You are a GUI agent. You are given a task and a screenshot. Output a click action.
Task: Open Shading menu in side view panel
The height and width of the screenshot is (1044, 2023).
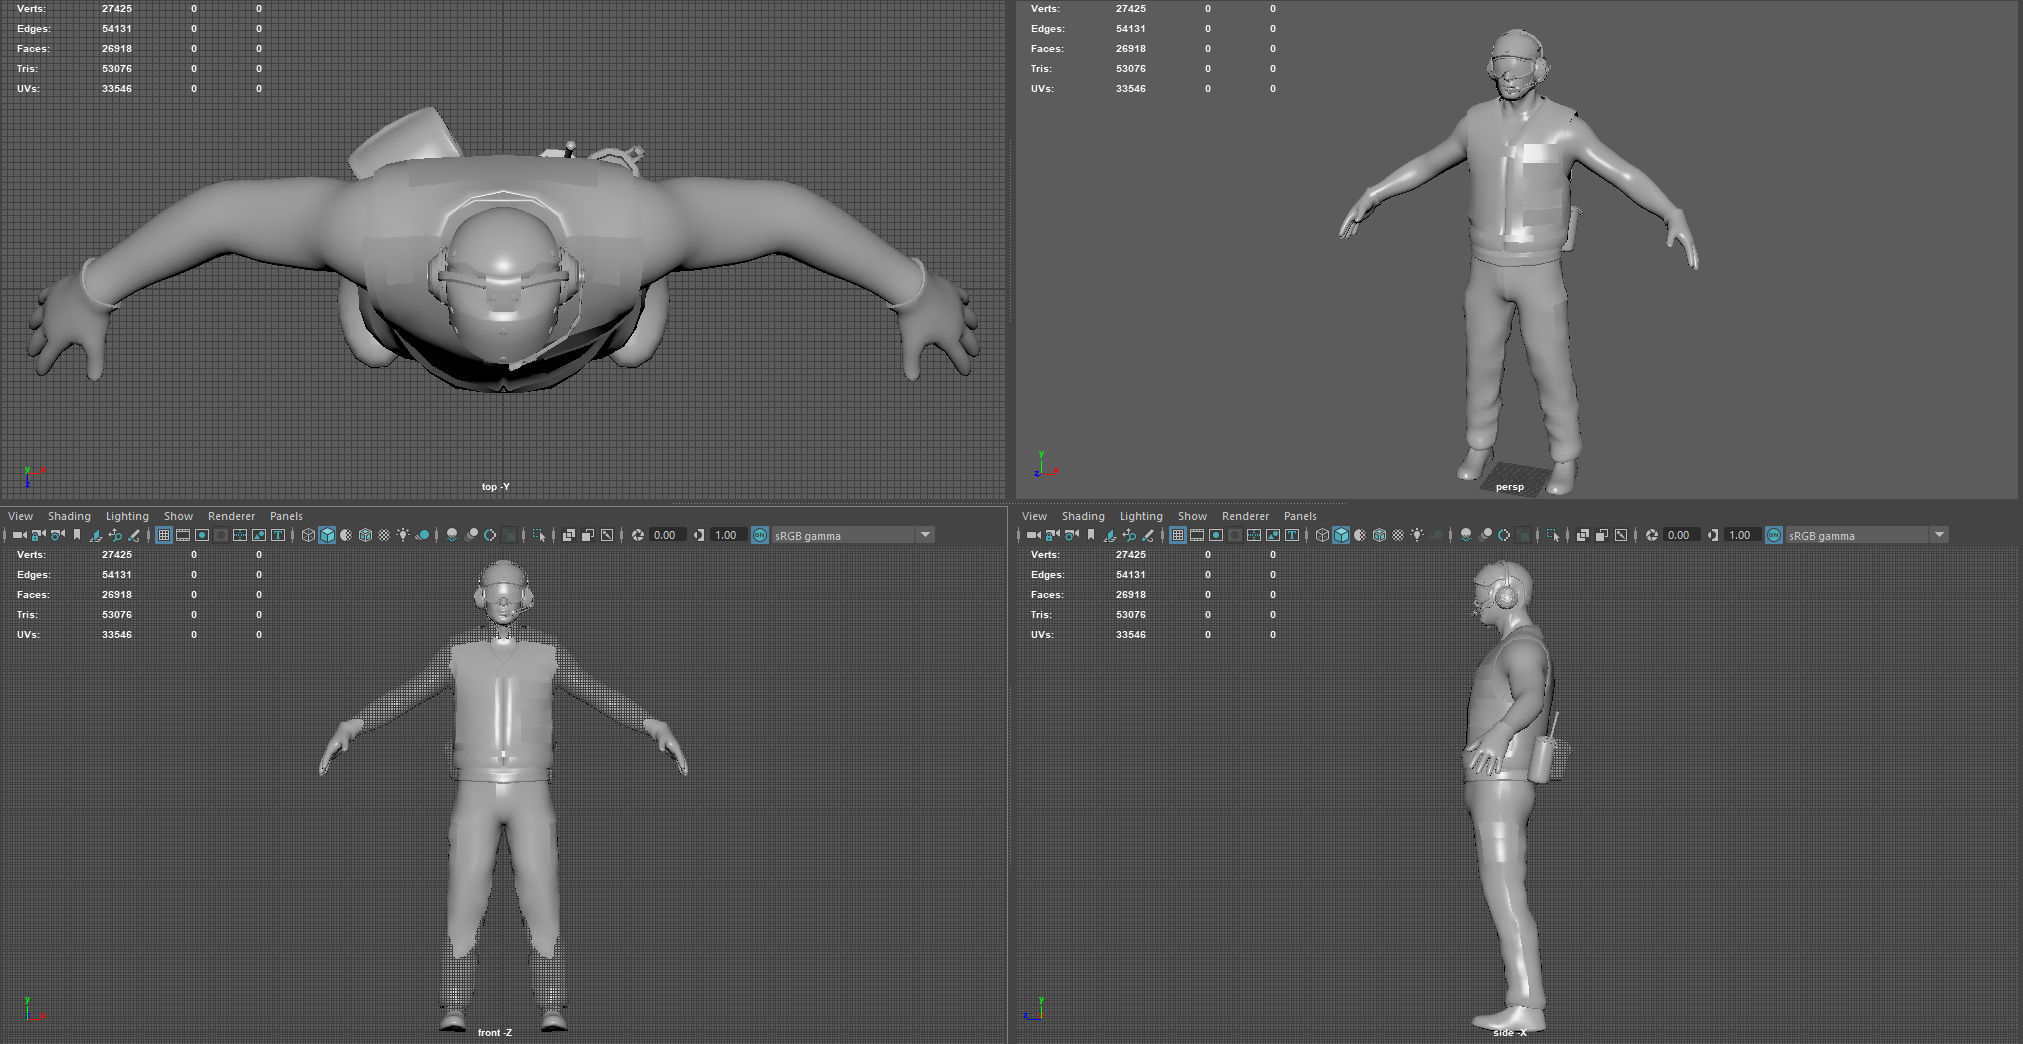tap(1083, 516)
